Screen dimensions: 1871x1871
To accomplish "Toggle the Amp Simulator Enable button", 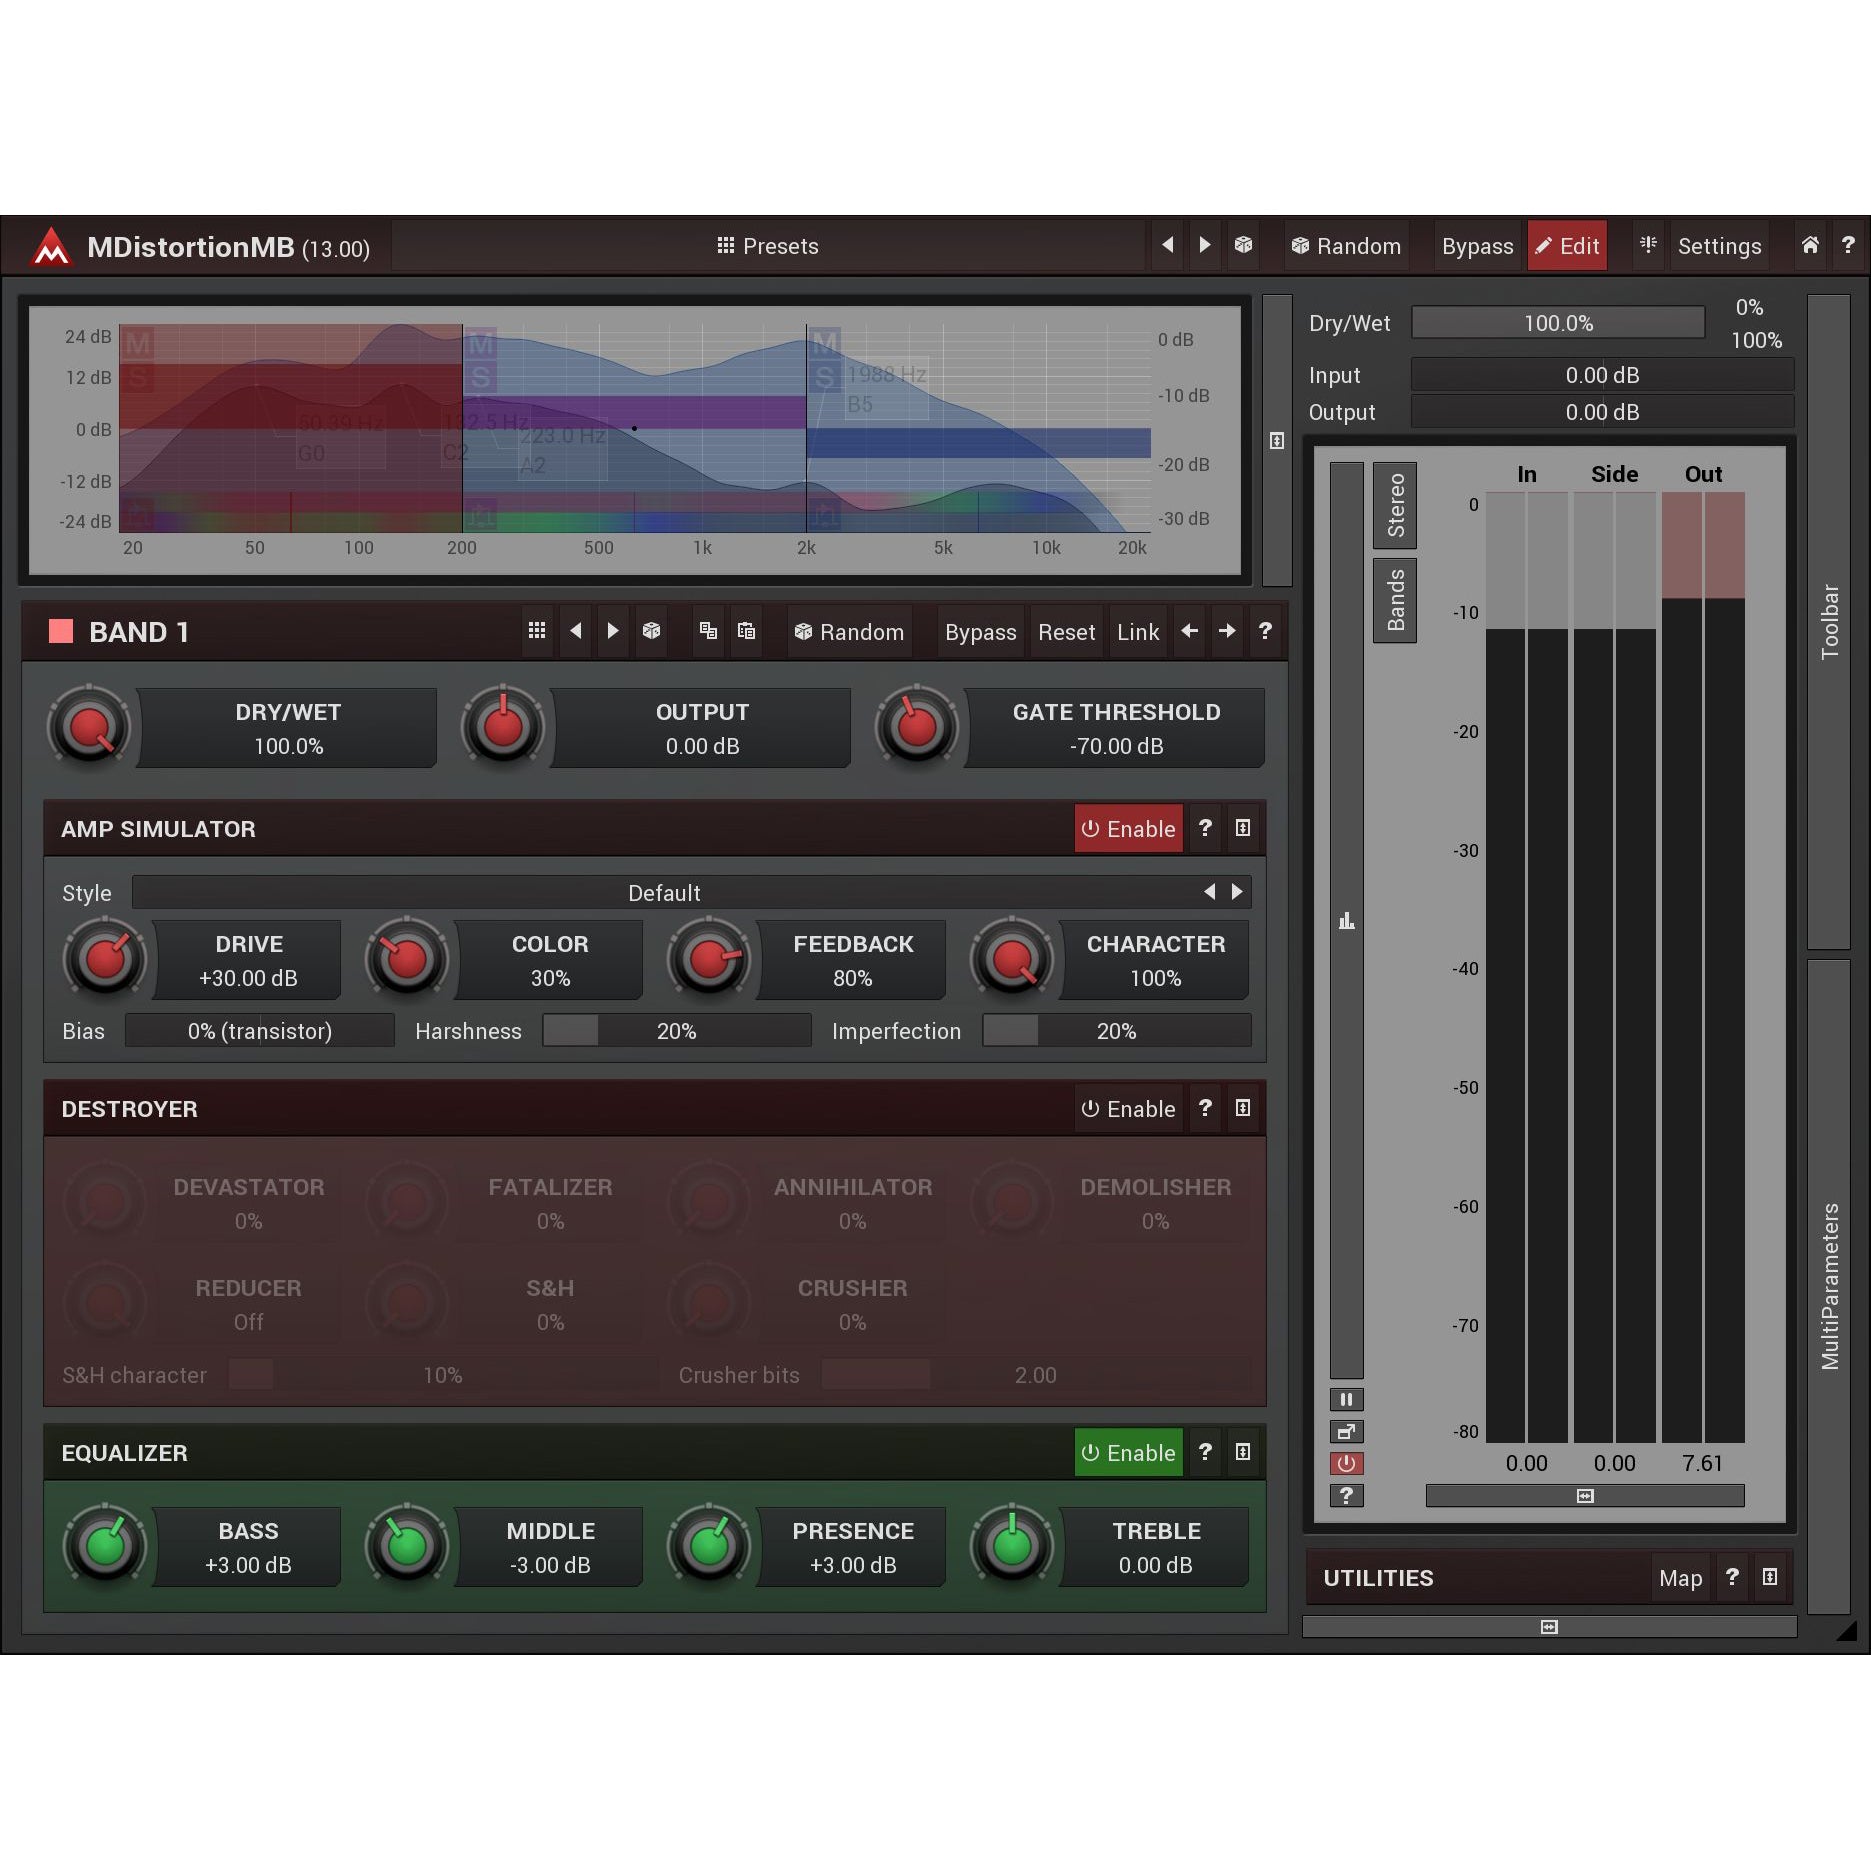I will pyautogui.click(x=1128, y=829).
